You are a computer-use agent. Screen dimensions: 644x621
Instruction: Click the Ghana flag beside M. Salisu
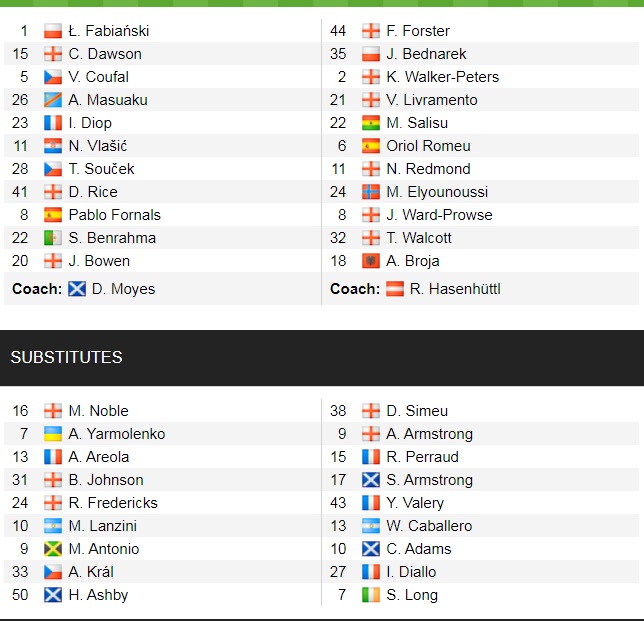point(370,123)
